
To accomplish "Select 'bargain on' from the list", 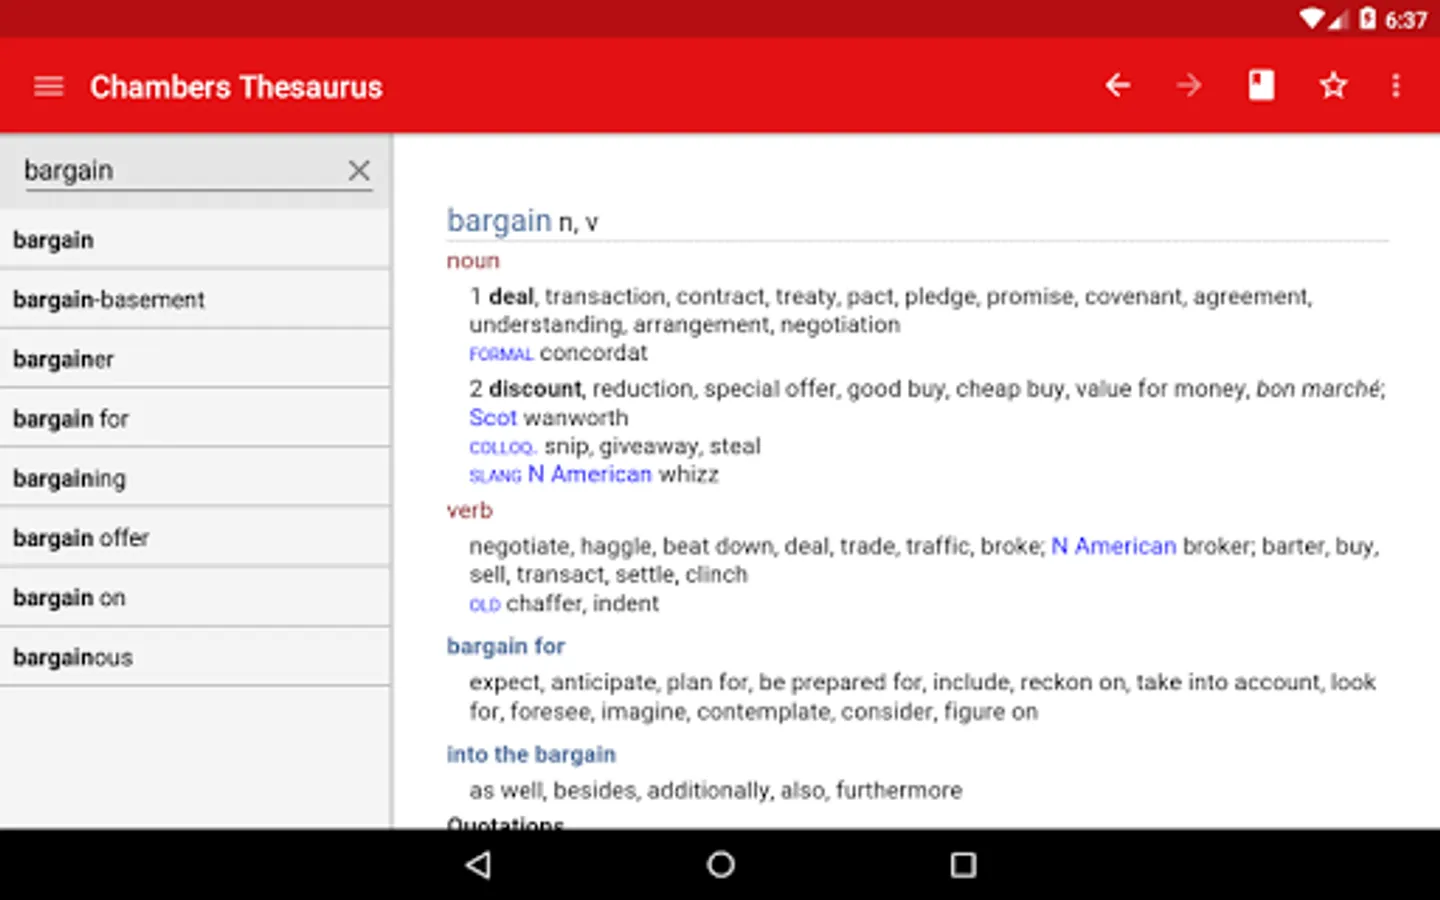I will [x=195, y=597].
